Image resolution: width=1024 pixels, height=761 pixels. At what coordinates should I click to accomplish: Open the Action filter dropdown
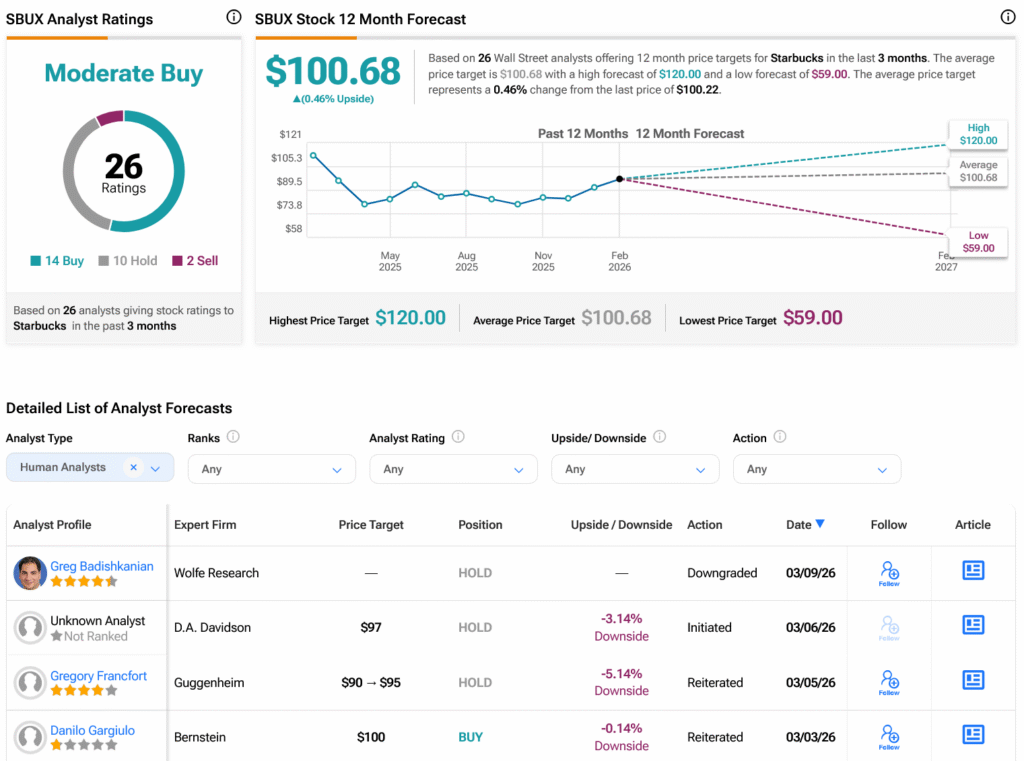(x=816, y=469)
